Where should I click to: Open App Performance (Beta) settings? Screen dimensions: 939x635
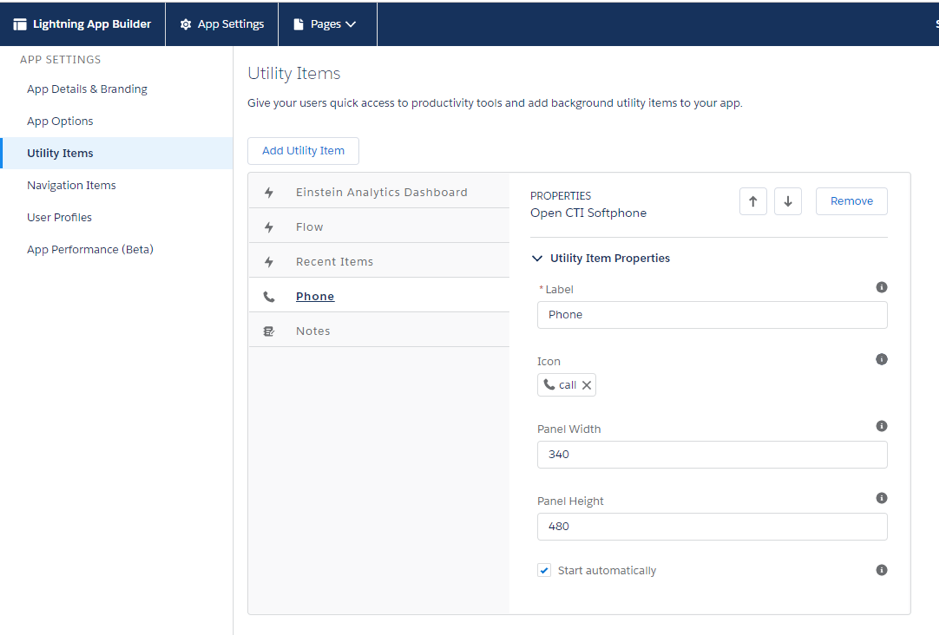coord(90,249)
